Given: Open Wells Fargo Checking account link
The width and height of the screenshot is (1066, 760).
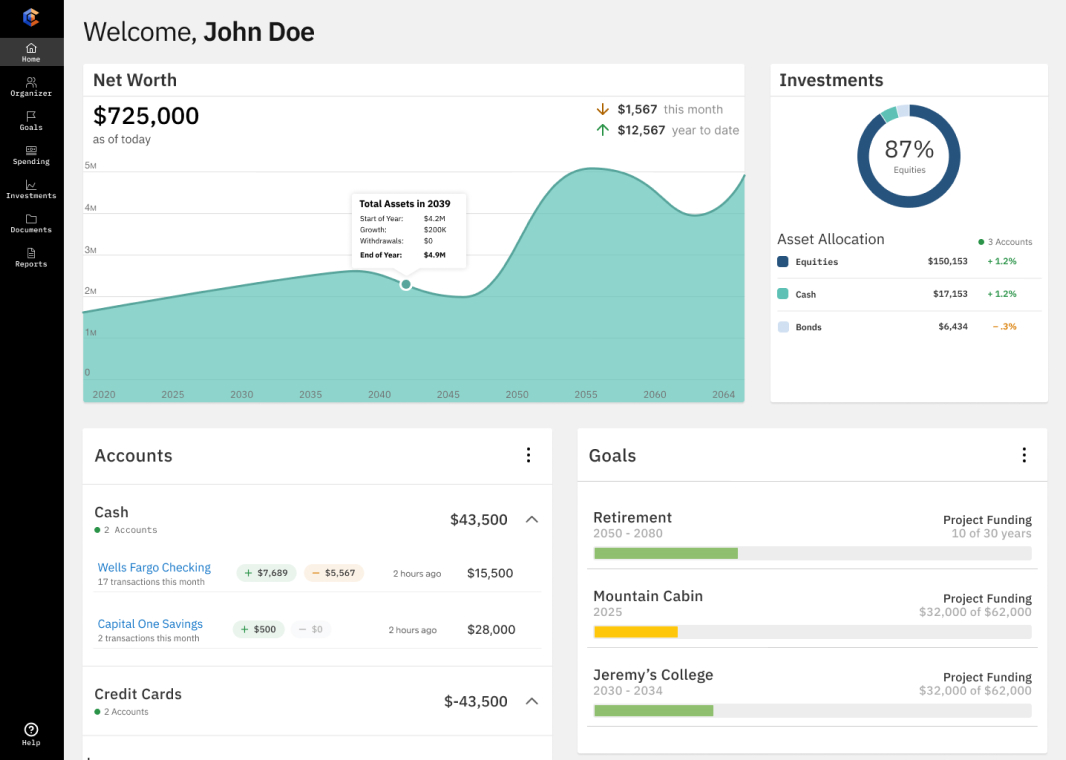Looking at the screenshot, I should (154, 567).
